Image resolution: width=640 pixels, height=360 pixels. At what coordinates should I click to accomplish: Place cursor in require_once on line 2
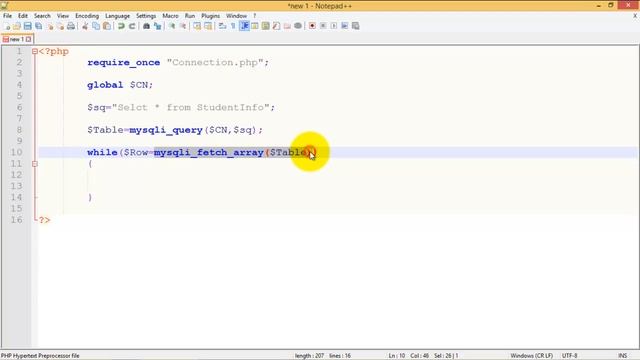(x=124, y=62)
